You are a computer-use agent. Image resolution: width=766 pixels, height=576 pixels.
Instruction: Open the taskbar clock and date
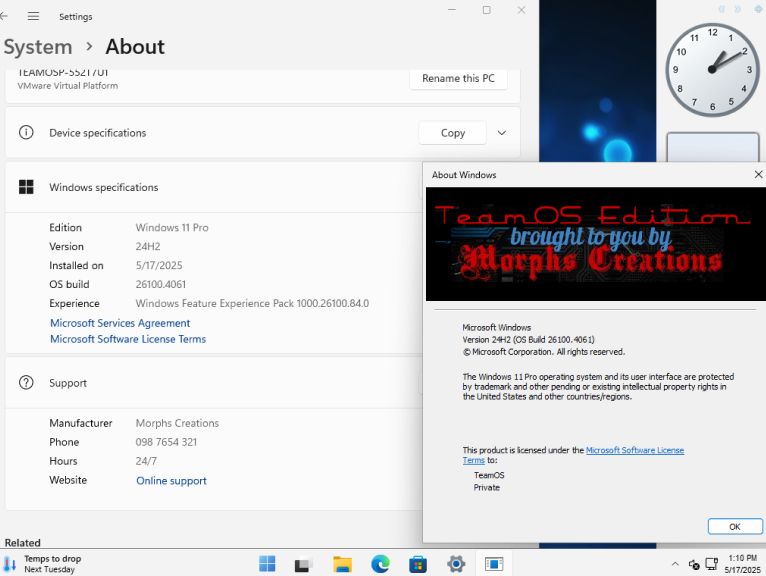742,564
